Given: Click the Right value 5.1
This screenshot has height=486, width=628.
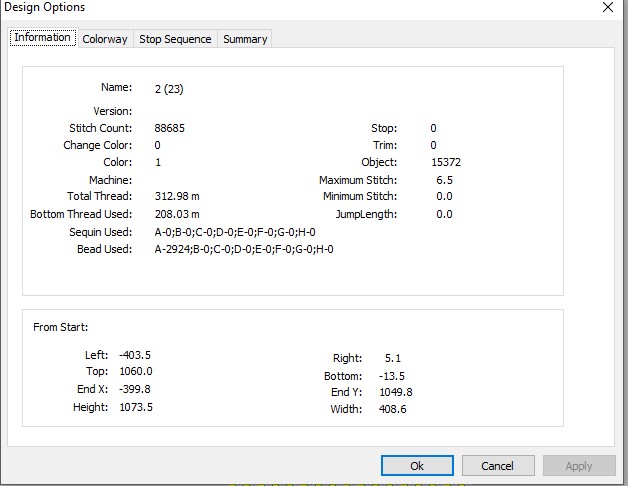Looking at the screenshot, I should click(x=392, y=358).
